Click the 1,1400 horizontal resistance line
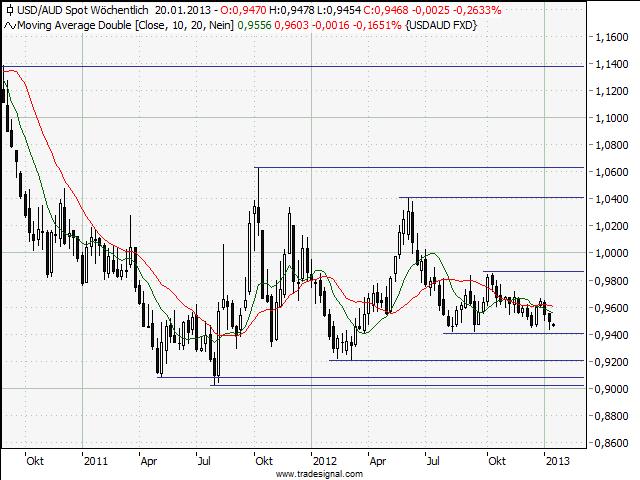The image size is (640, 480). pyautogui.click(x=300, y=66)
